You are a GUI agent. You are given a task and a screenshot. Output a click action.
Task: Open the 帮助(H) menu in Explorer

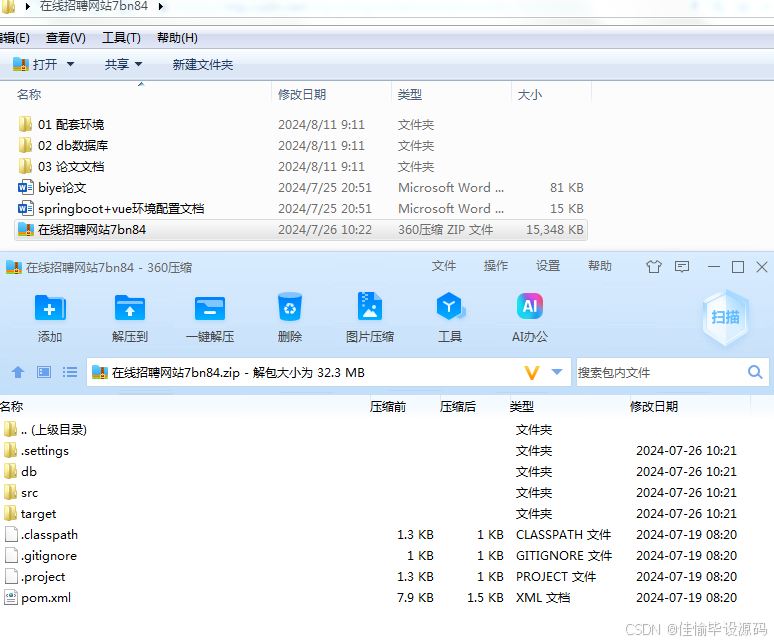[x=177, y=38]
